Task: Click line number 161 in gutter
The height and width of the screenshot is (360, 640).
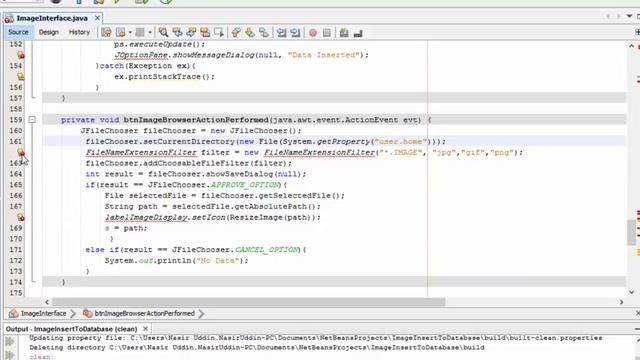Action: click(x=16, y=141)
